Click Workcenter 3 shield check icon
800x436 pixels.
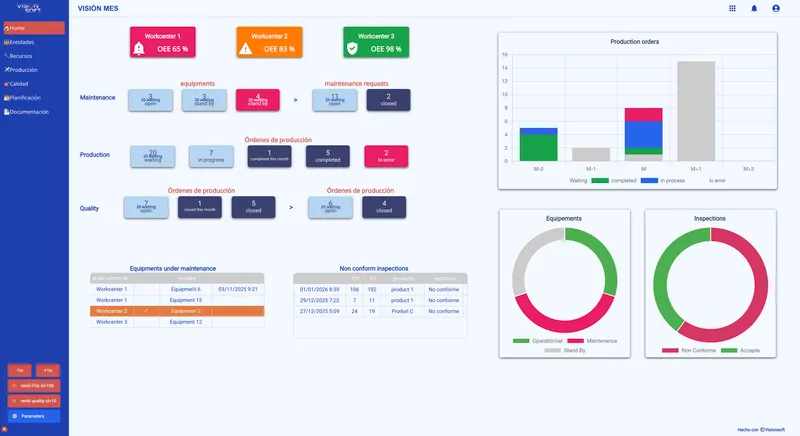coord(352,48)
